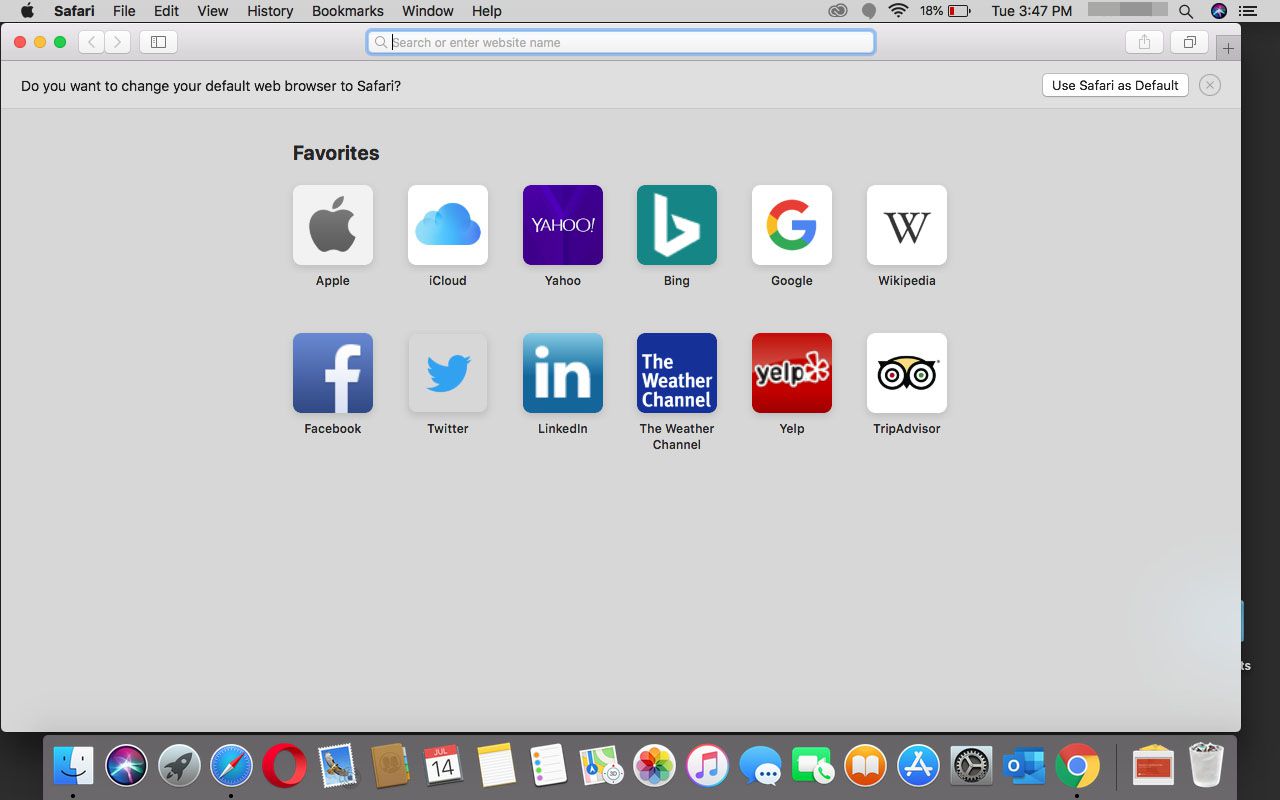1280x800 pixels.
Task: Open the Bing favorite tile
Action: 677,225
